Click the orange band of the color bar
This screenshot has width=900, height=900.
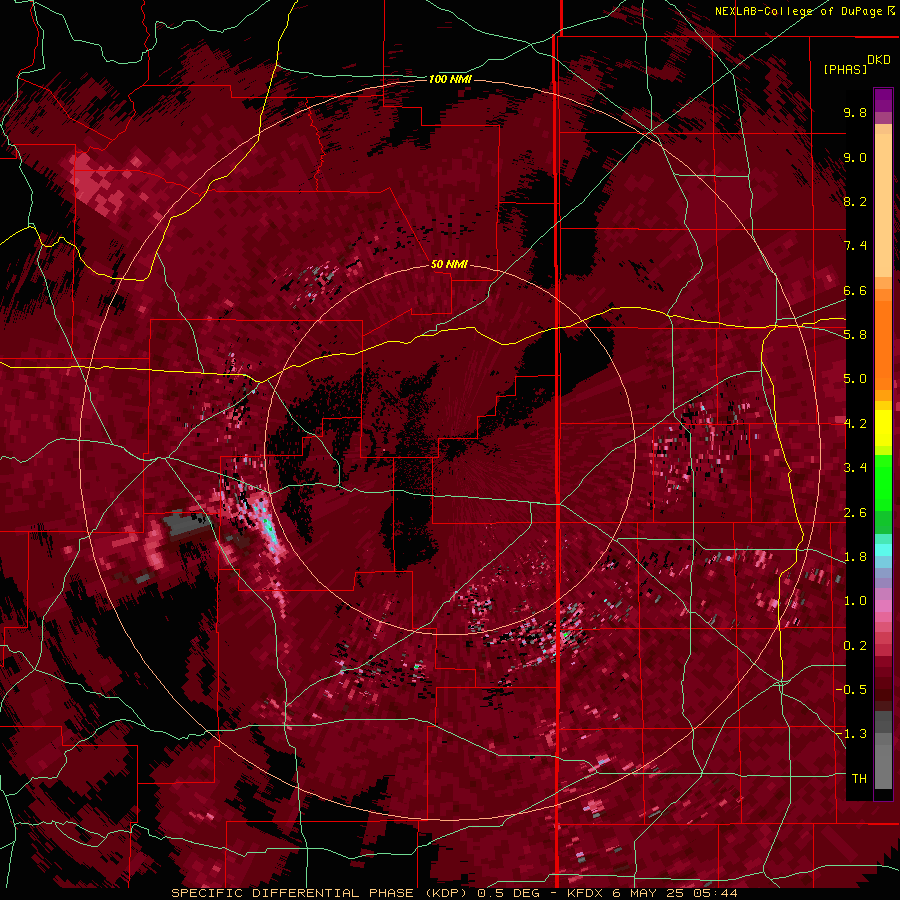[883, 340]
